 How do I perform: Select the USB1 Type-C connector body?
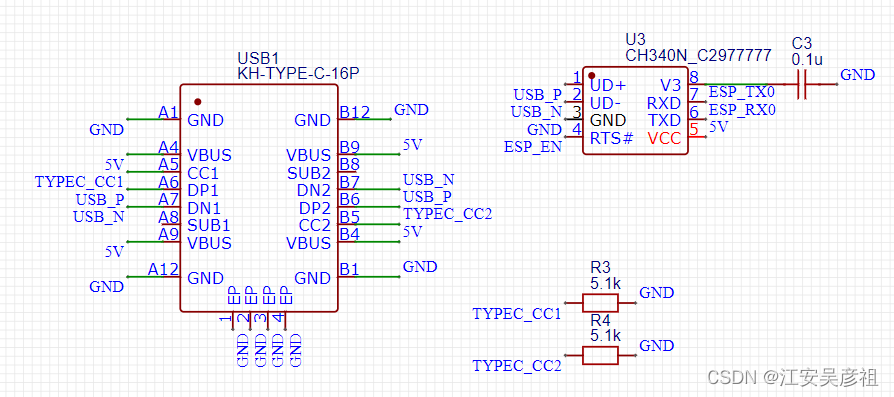click(259, 198)
